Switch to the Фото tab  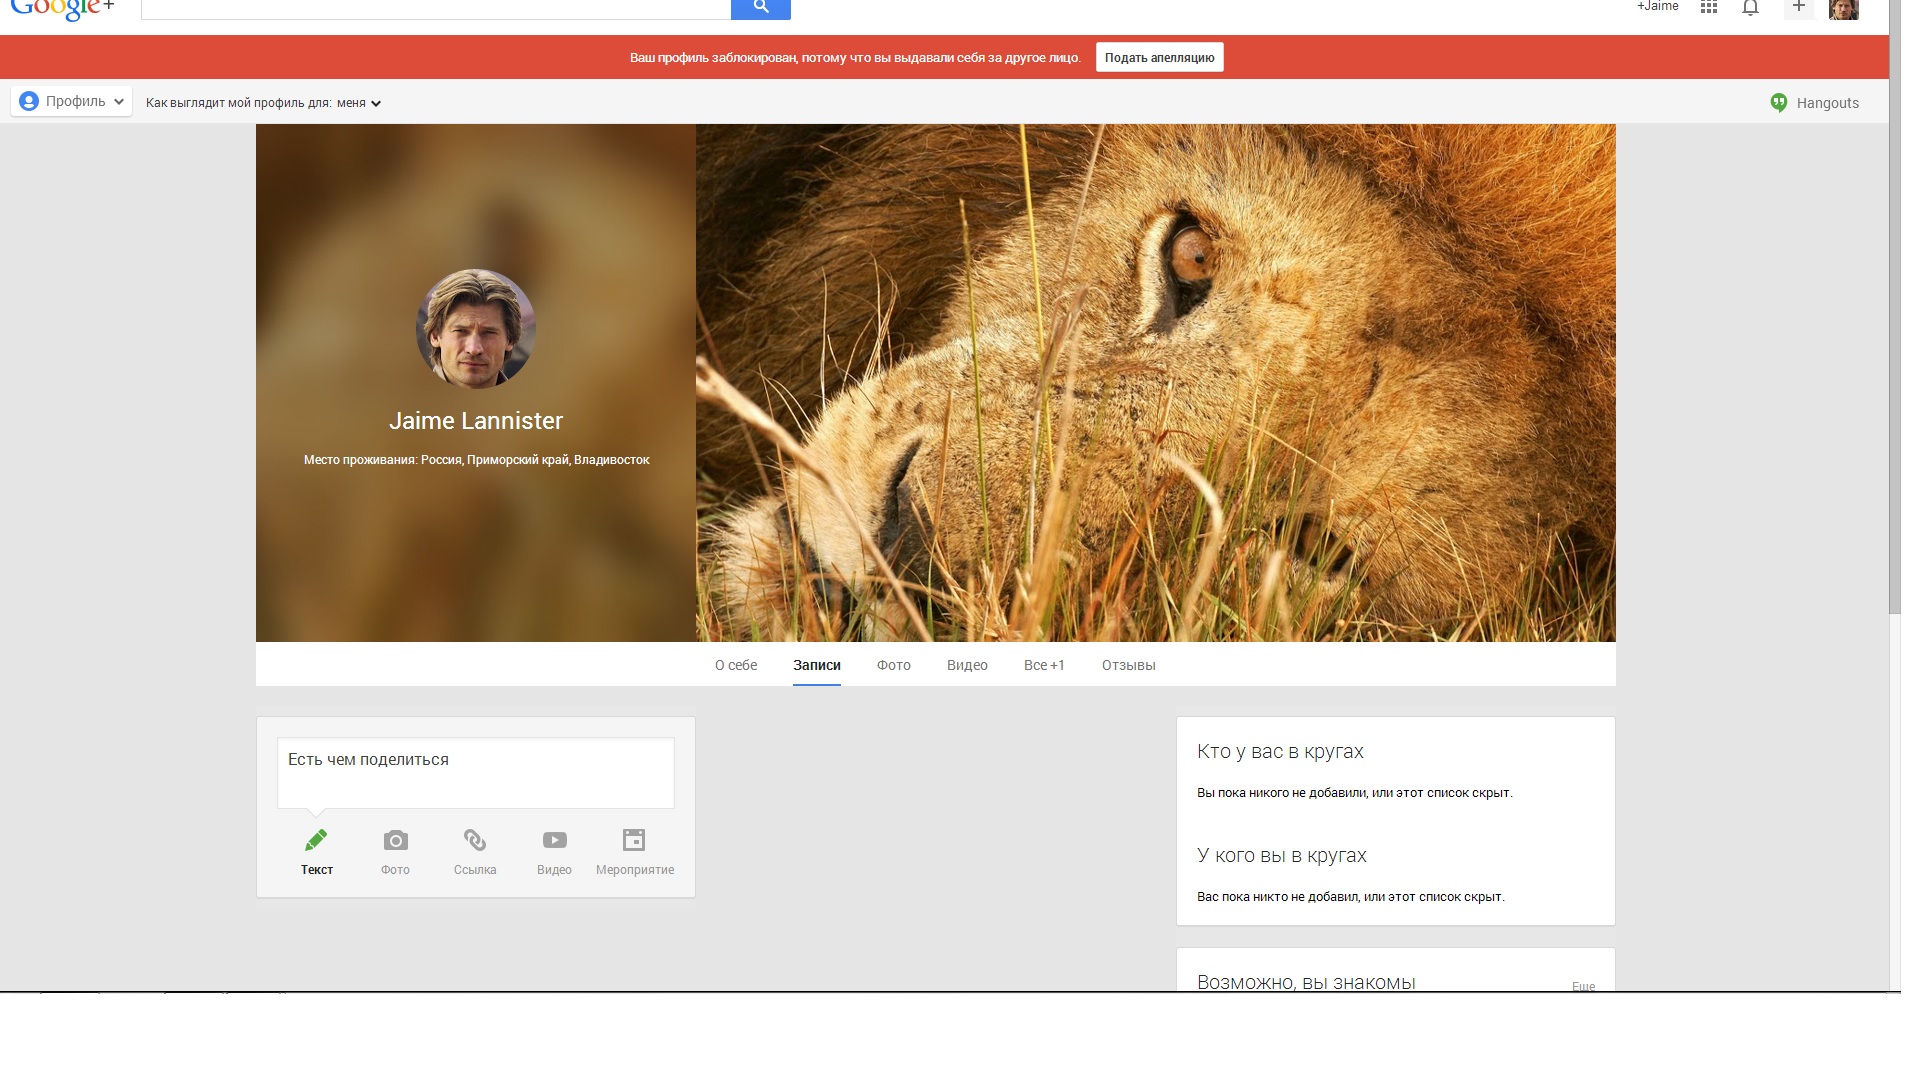tap(893, 665)
